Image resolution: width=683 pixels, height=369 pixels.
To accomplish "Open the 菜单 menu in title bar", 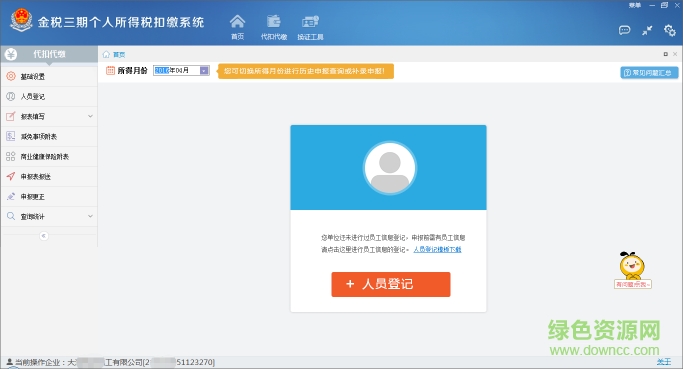I will click(635, 5).
